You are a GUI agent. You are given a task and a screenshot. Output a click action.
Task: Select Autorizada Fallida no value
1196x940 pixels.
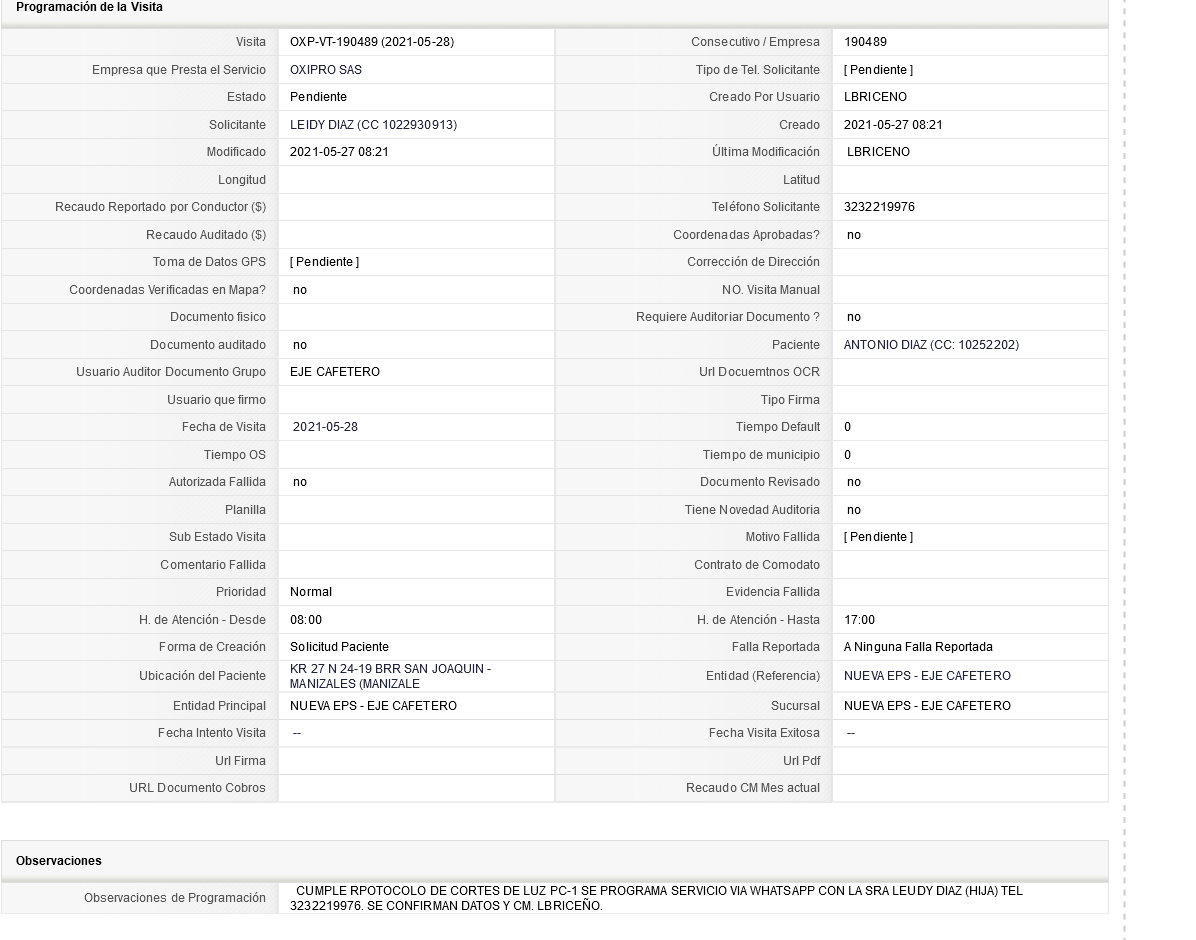tap(300, 482)
